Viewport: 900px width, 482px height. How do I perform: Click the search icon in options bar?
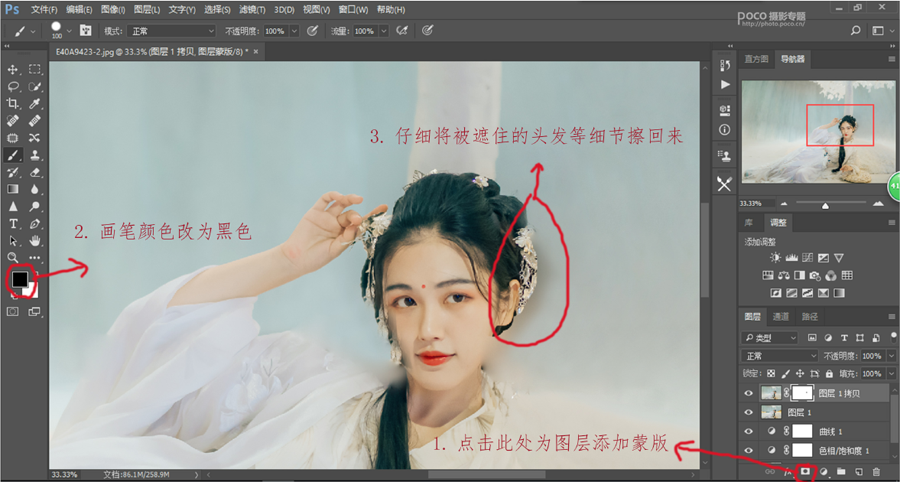pos(855,30)
